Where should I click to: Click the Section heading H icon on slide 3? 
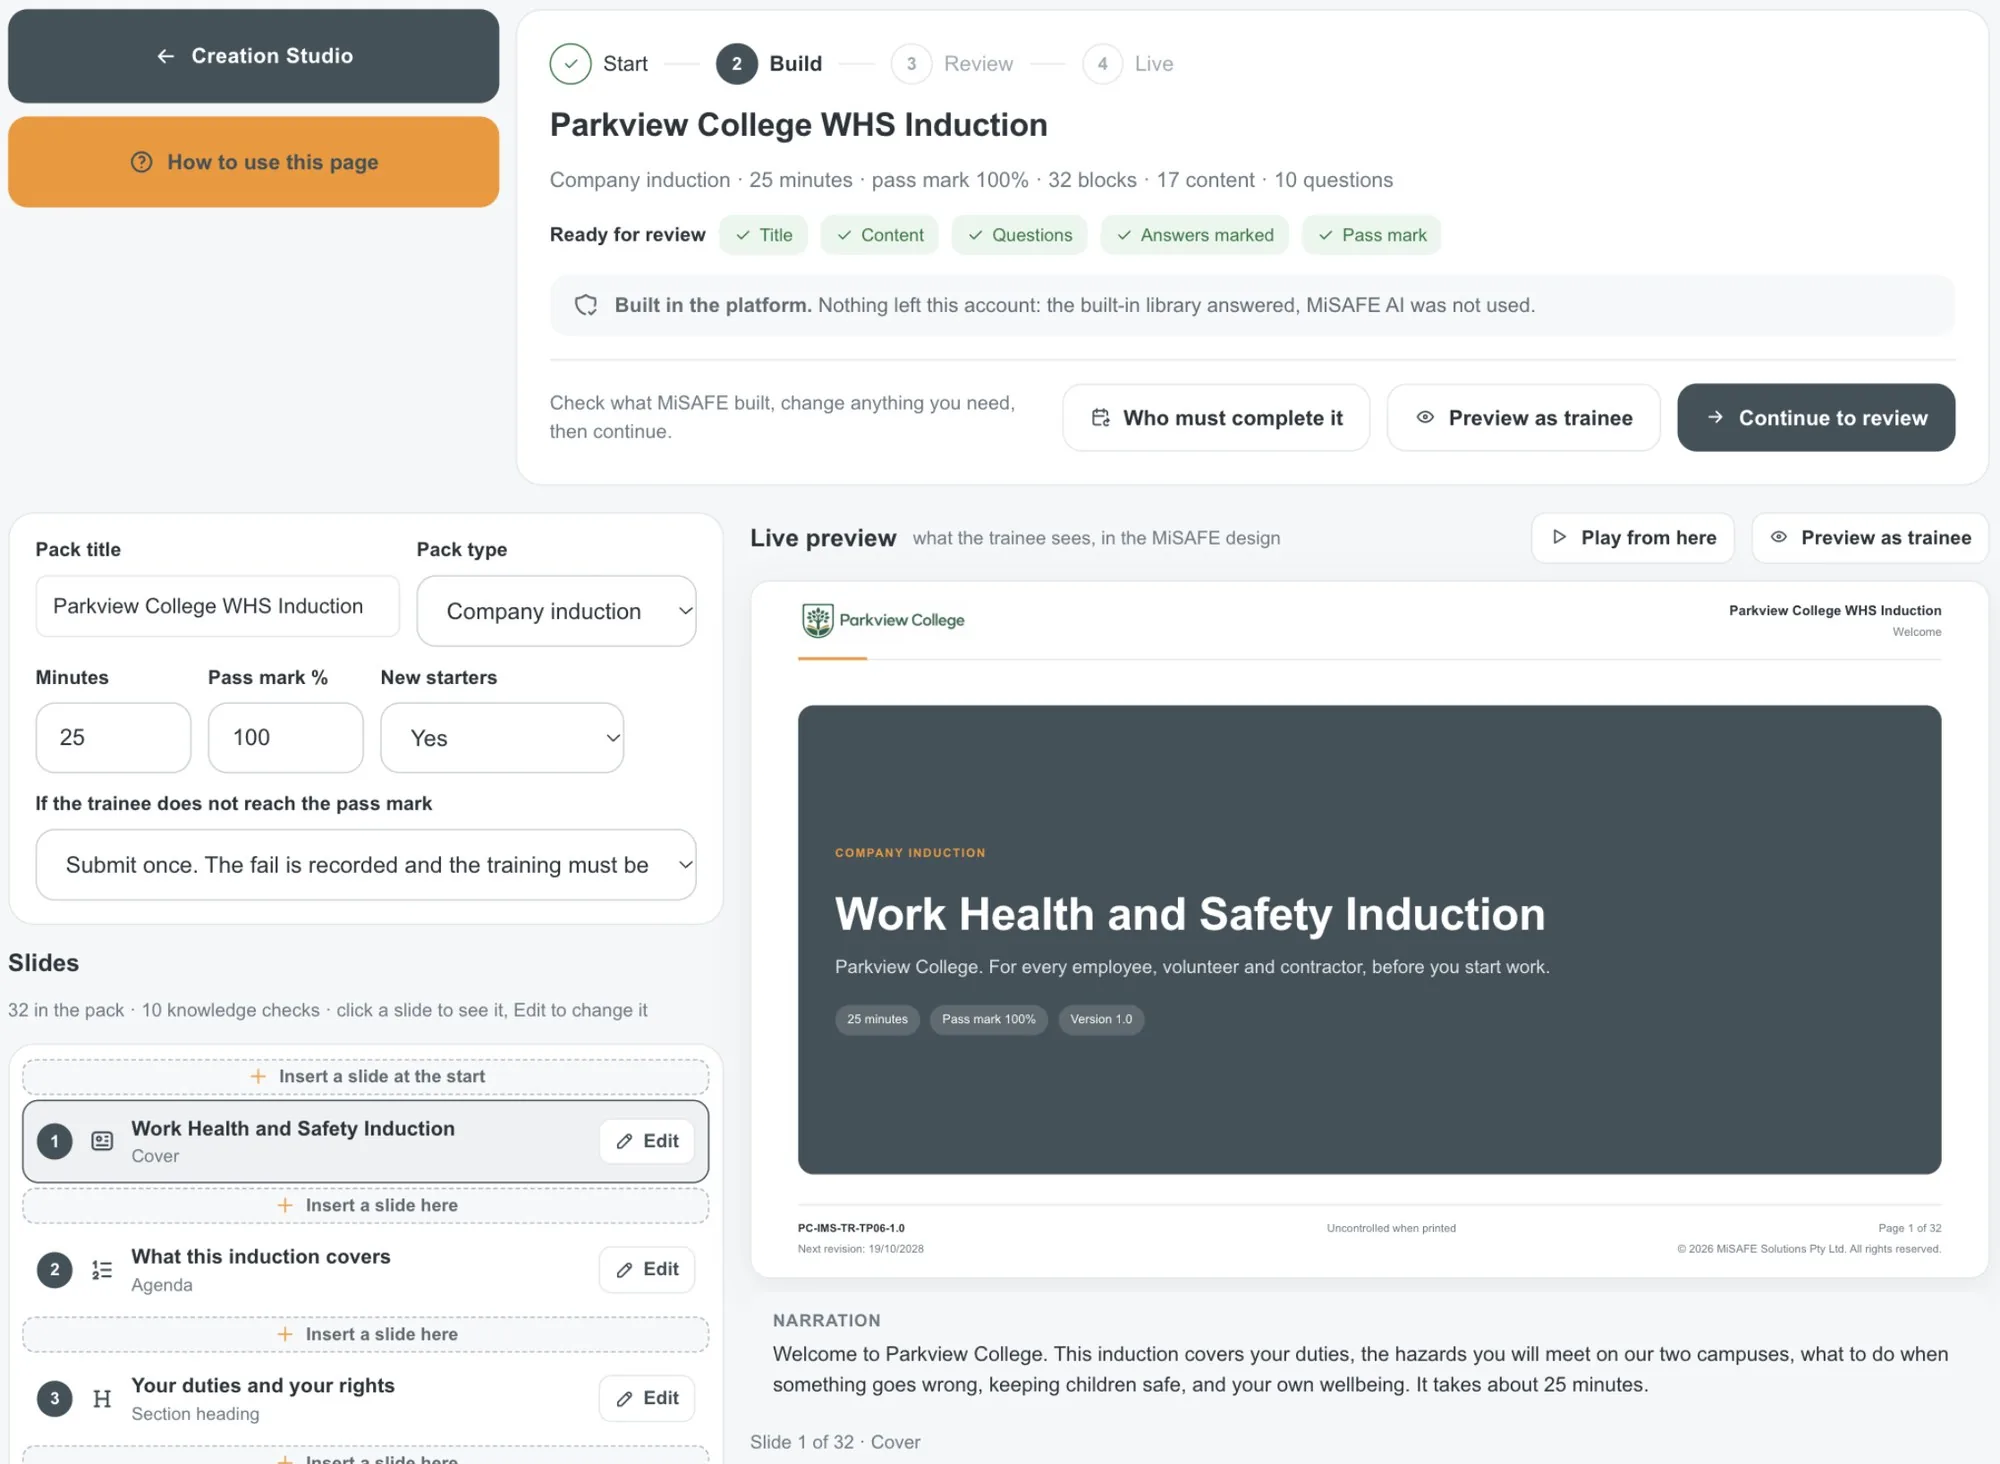pos(102,1399)
